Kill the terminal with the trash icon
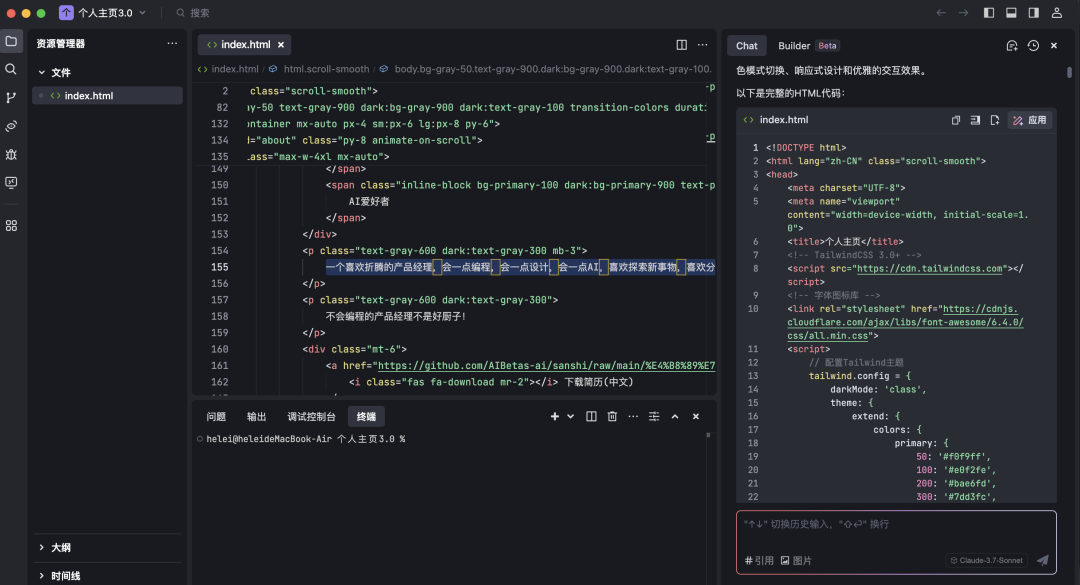 [x=612, y=416]
